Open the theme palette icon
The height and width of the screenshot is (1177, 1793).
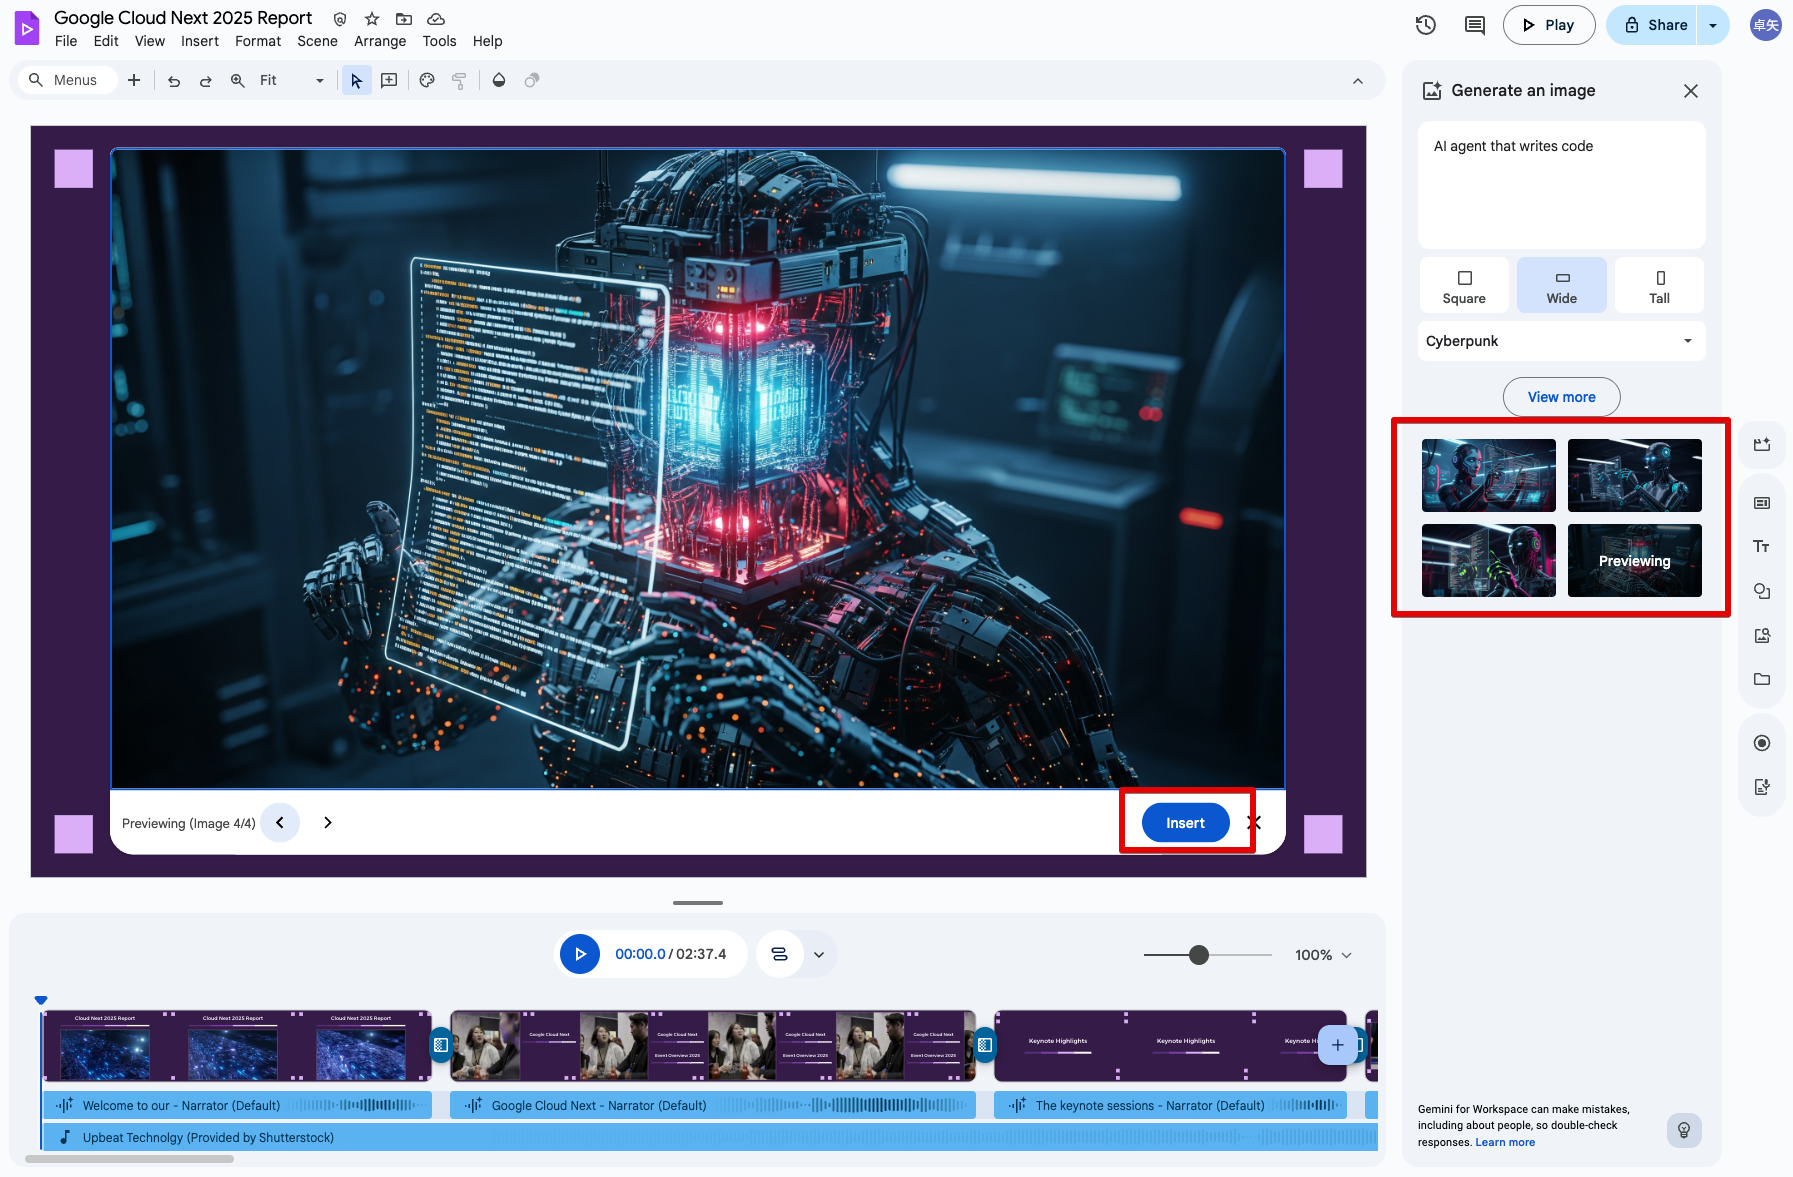tap(427, 81)
